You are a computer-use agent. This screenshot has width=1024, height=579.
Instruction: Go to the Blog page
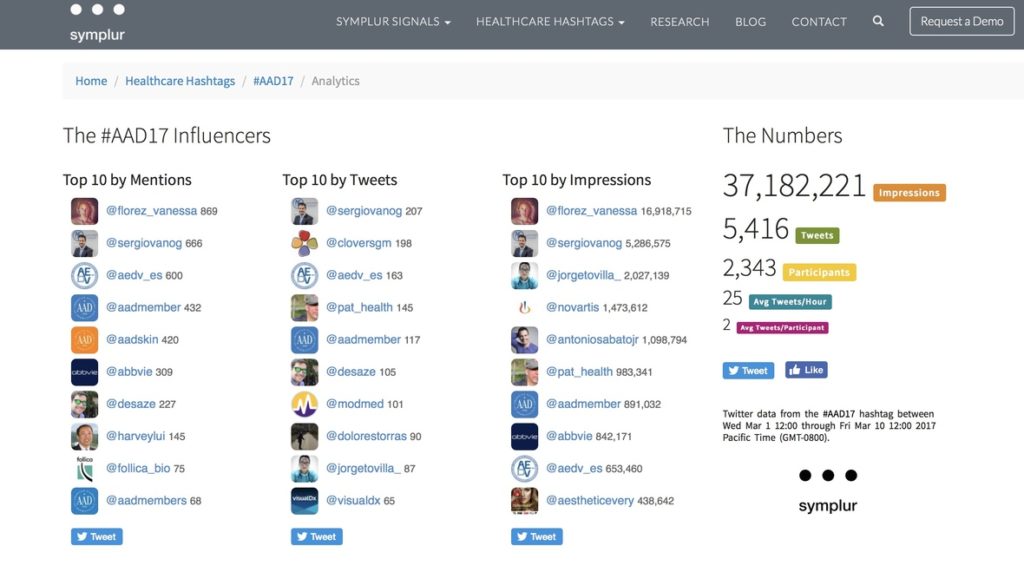[x=750, y=22]
